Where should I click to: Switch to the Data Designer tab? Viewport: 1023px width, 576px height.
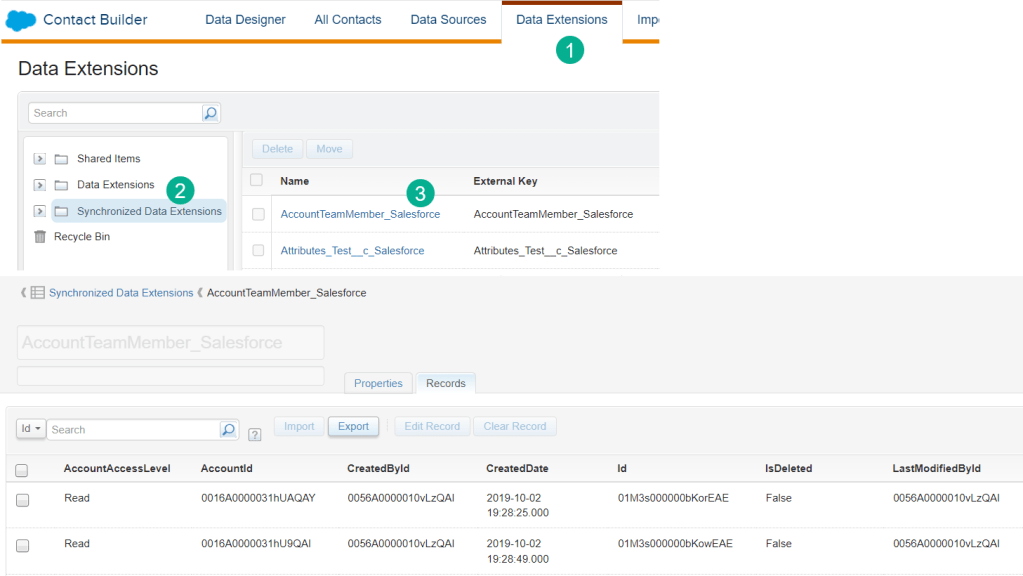245,20
